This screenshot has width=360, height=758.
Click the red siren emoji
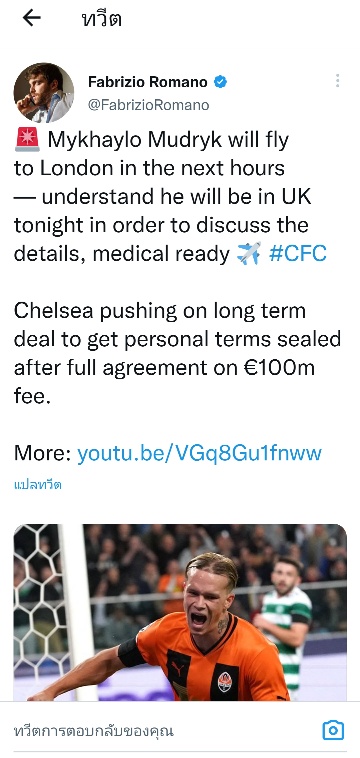[28, 140]
